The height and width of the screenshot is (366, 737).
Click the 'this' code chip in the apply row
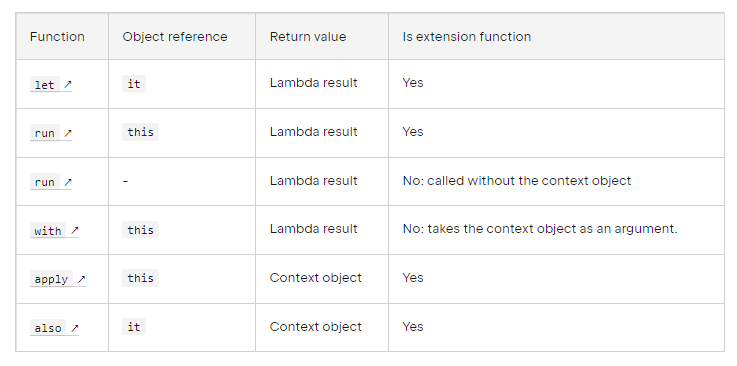[141, 278]
